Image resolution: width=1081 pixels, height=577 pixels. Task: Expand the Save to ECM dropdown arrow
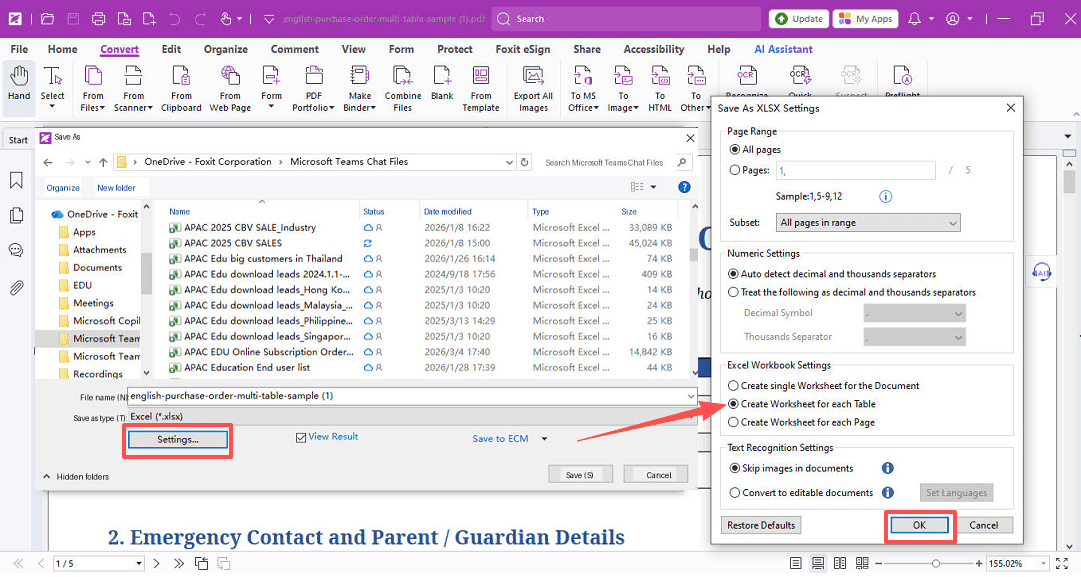(x=544, y=439)
